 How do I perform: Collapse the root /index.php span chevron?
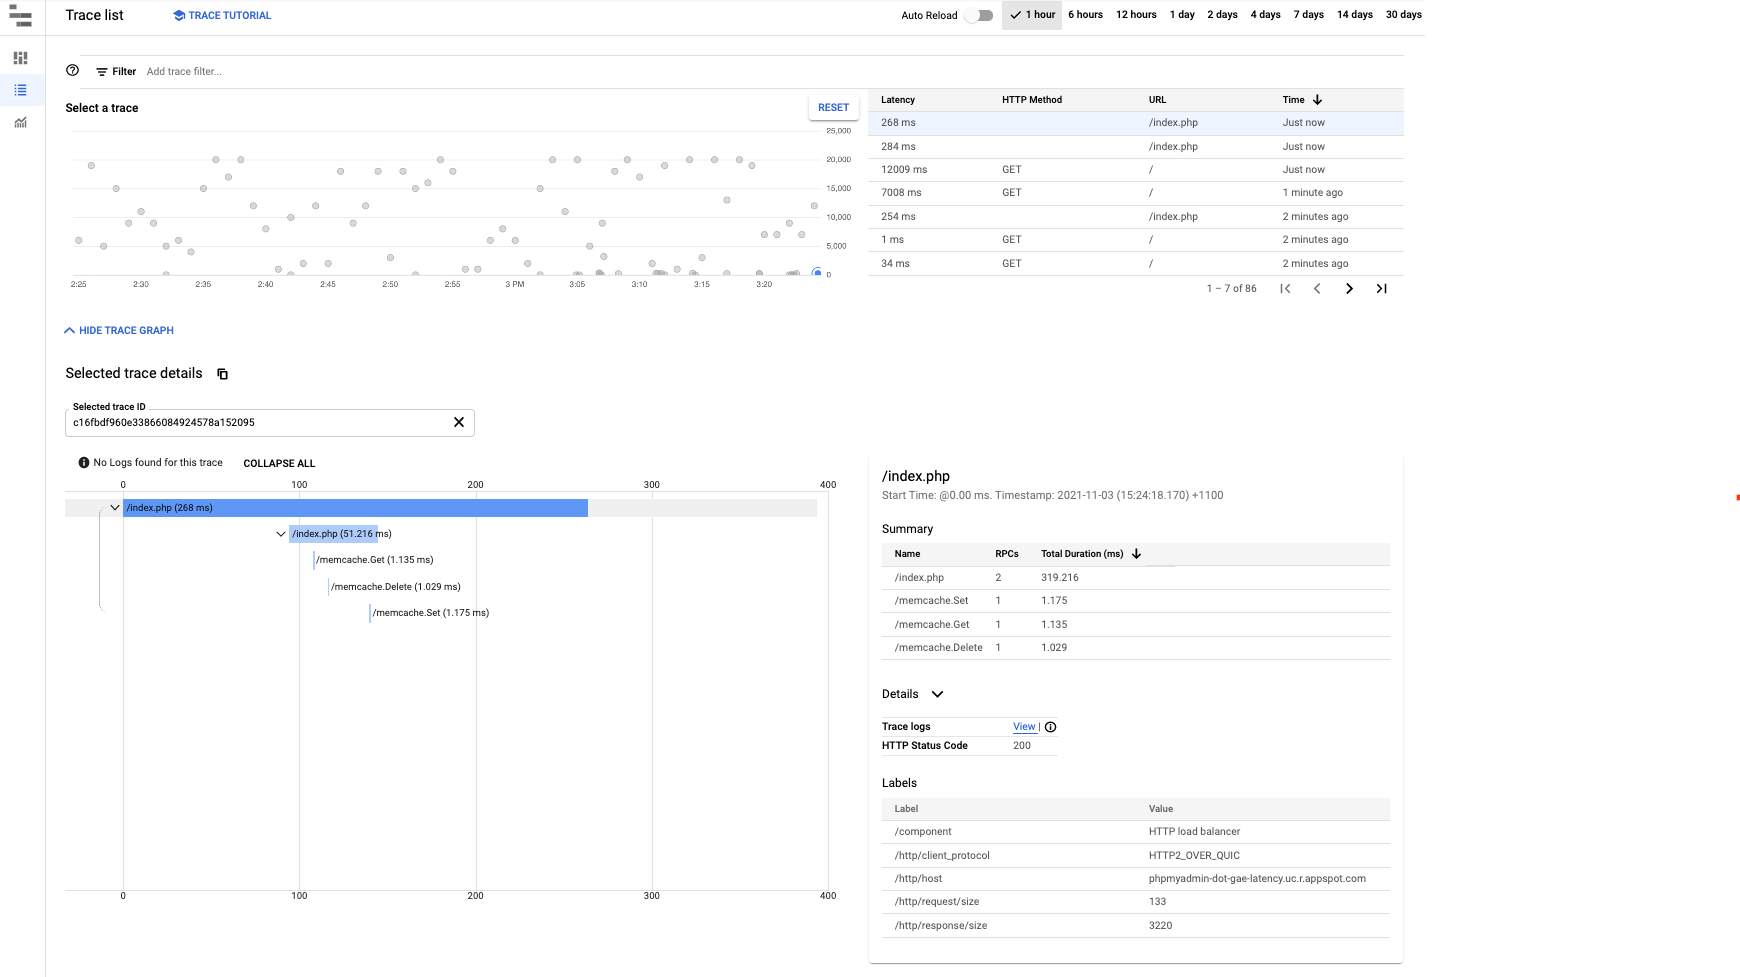click(114, 507)
